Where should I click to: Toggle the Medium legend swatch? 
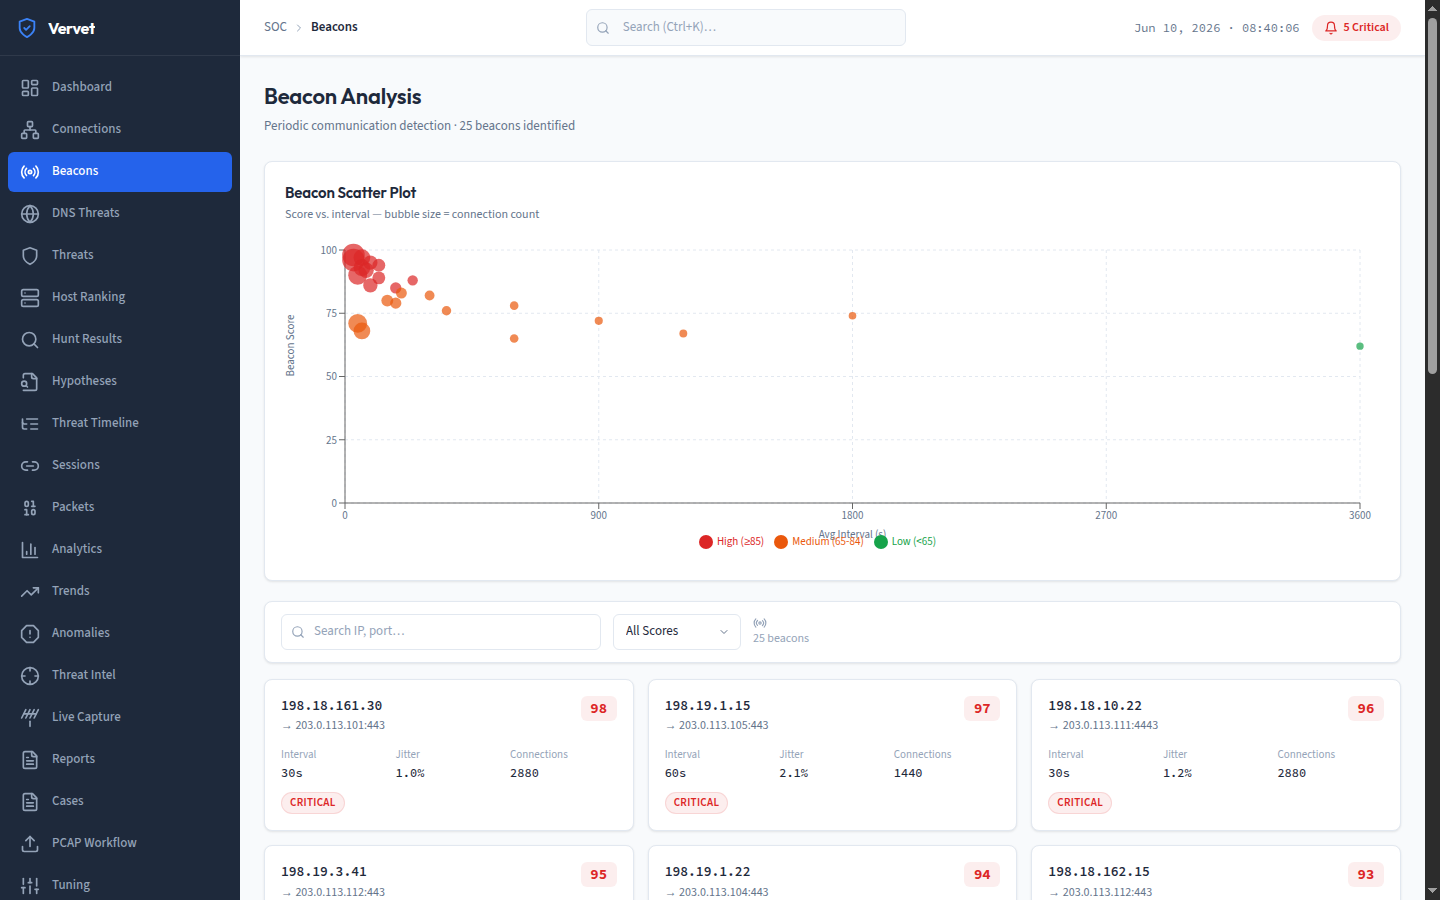click(x=781, y=542)
